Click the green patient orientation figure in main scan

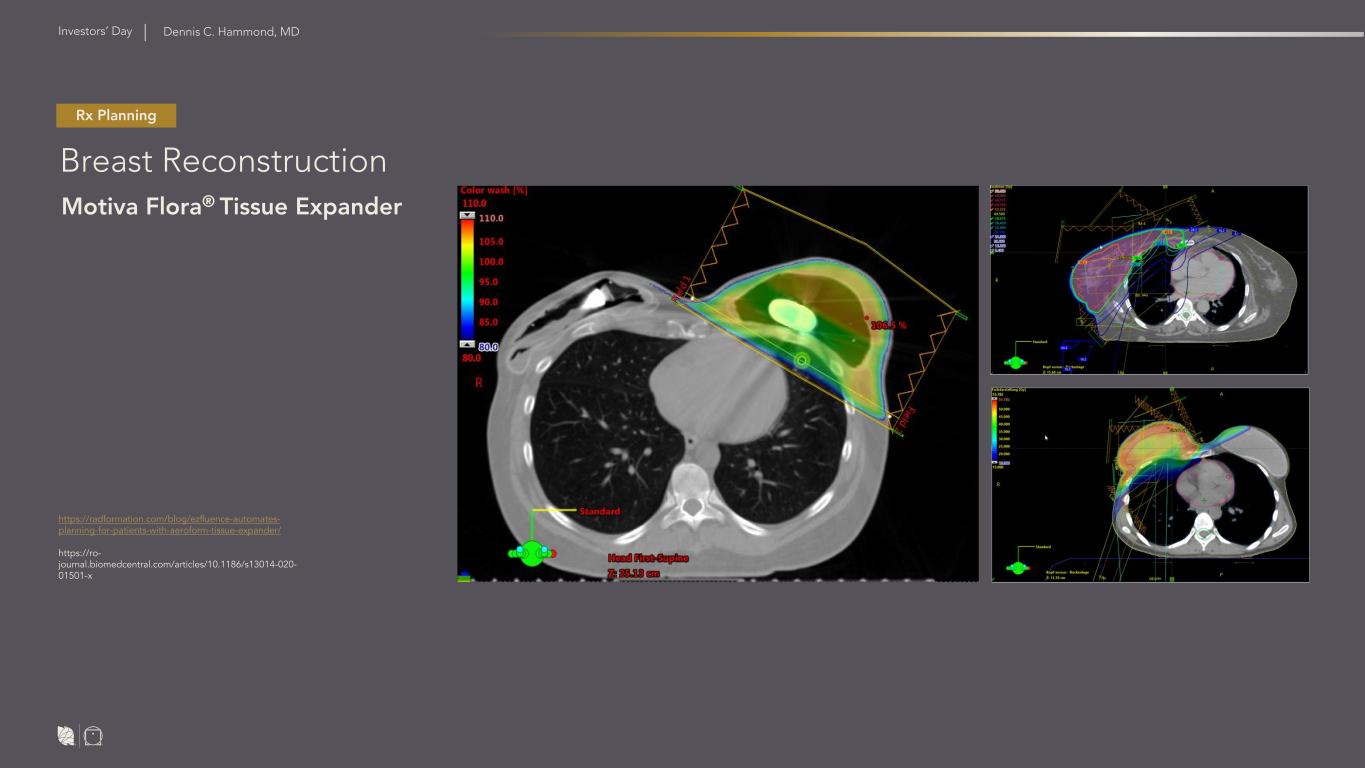click(532, 553)
